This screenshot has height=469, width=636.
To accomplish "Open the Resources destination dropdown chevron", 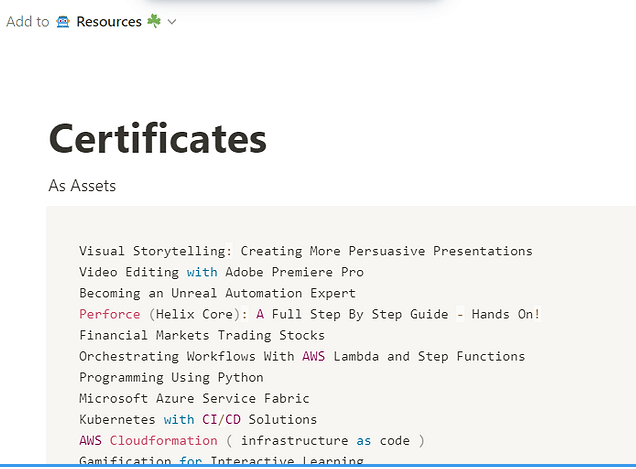I will click(x=172, y=22).
